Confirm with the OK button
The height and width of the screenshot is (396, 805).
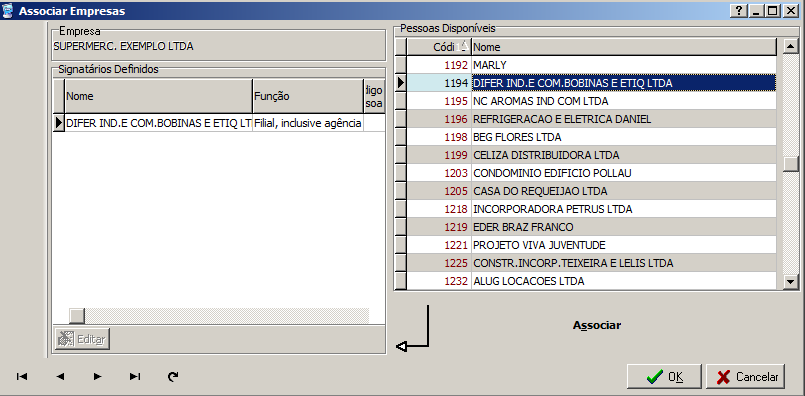click(664, 377)
